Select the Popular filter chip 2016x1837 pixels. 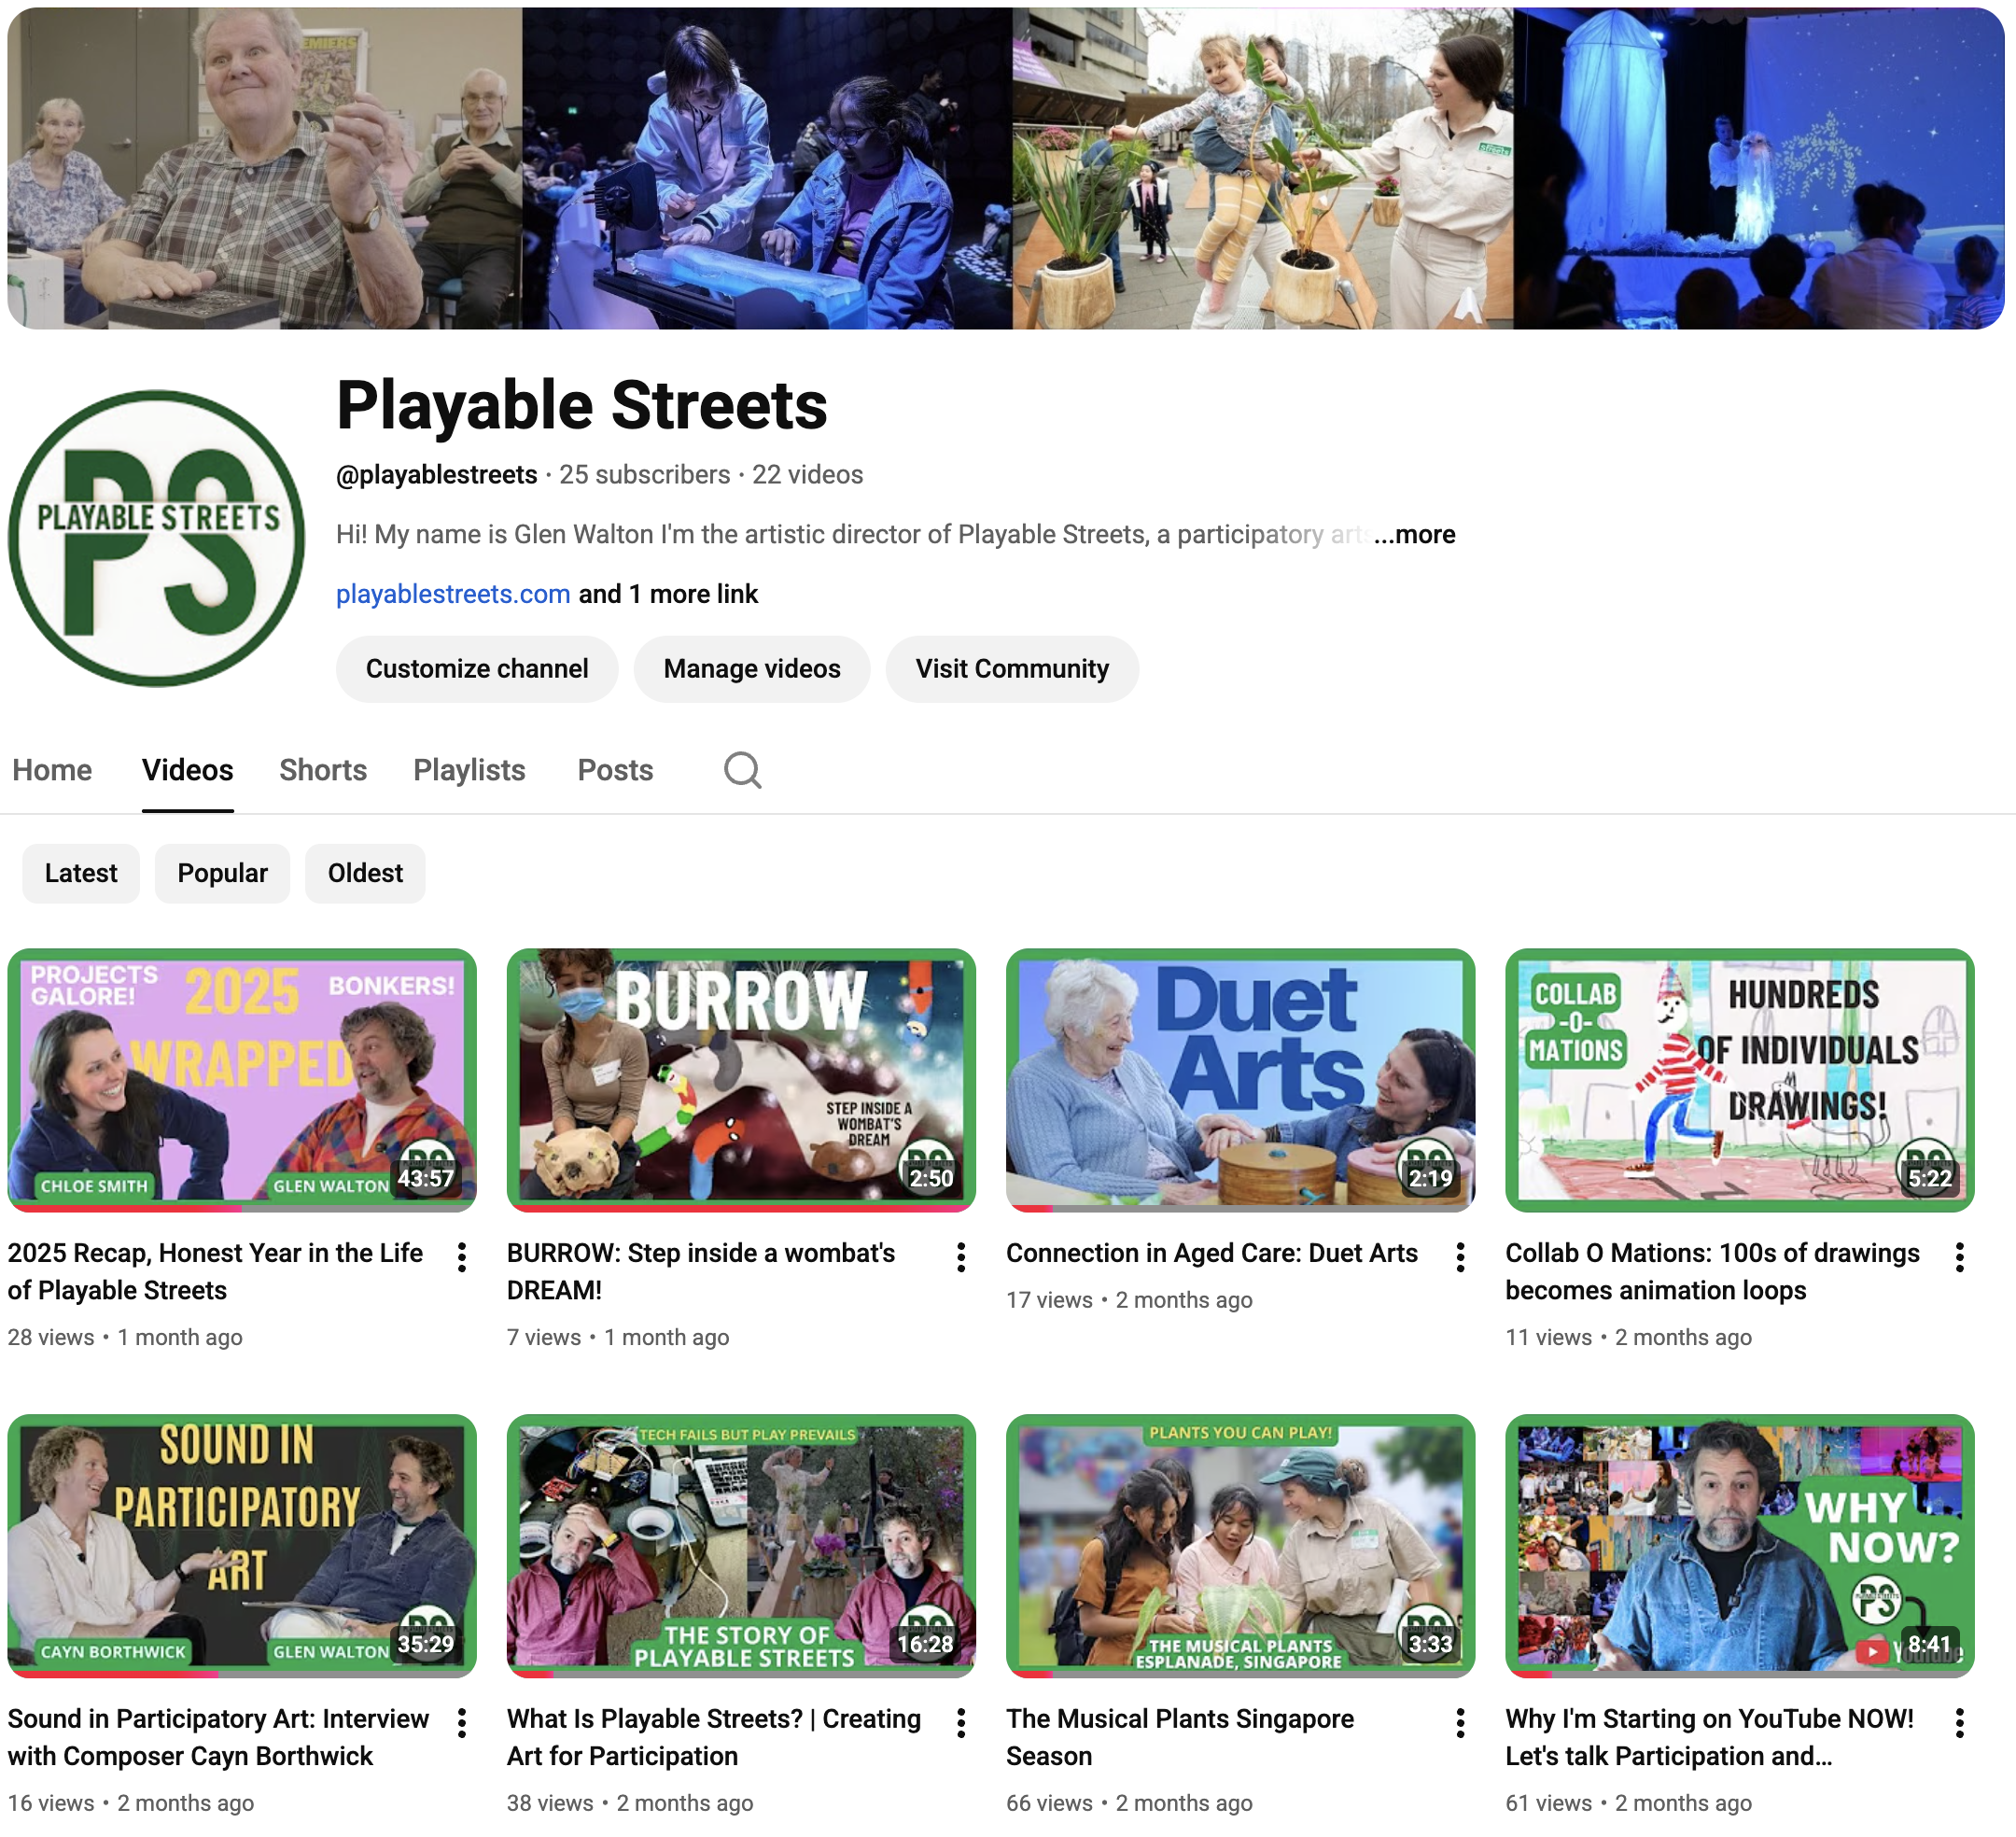(x=222, y=873)
